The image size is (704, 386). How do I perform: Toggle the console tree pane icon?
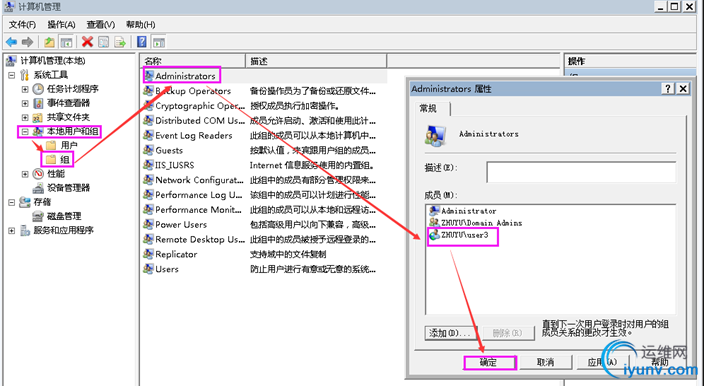66,42
